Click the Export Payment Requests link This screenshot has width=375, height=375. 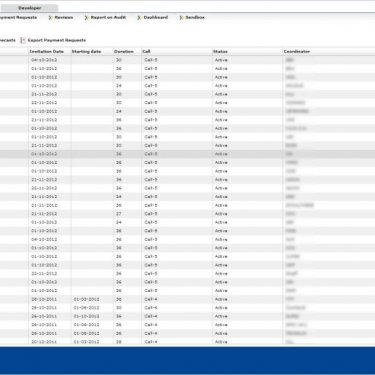[x=57, y=40]
